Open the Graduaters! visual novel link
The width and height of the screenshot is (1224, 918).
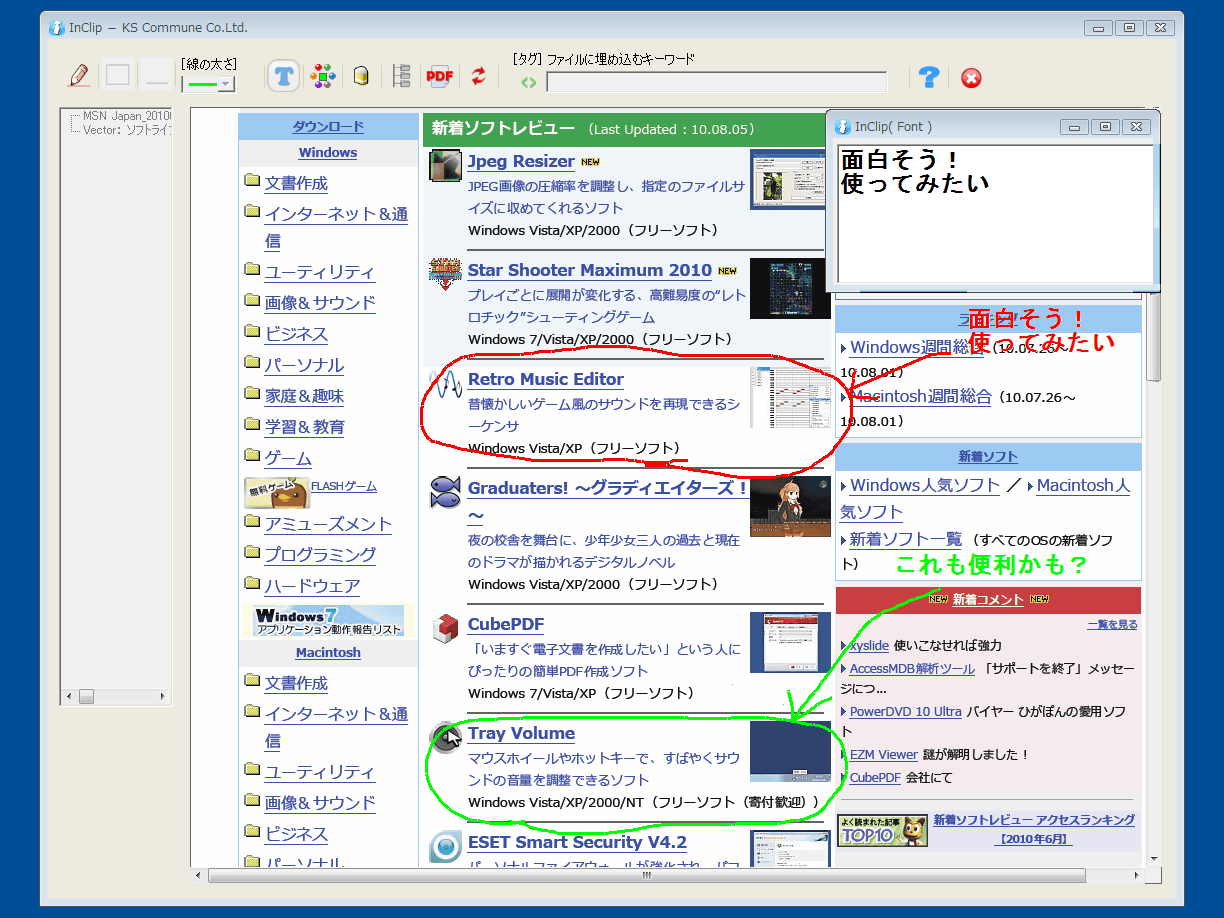coord(608,488)
